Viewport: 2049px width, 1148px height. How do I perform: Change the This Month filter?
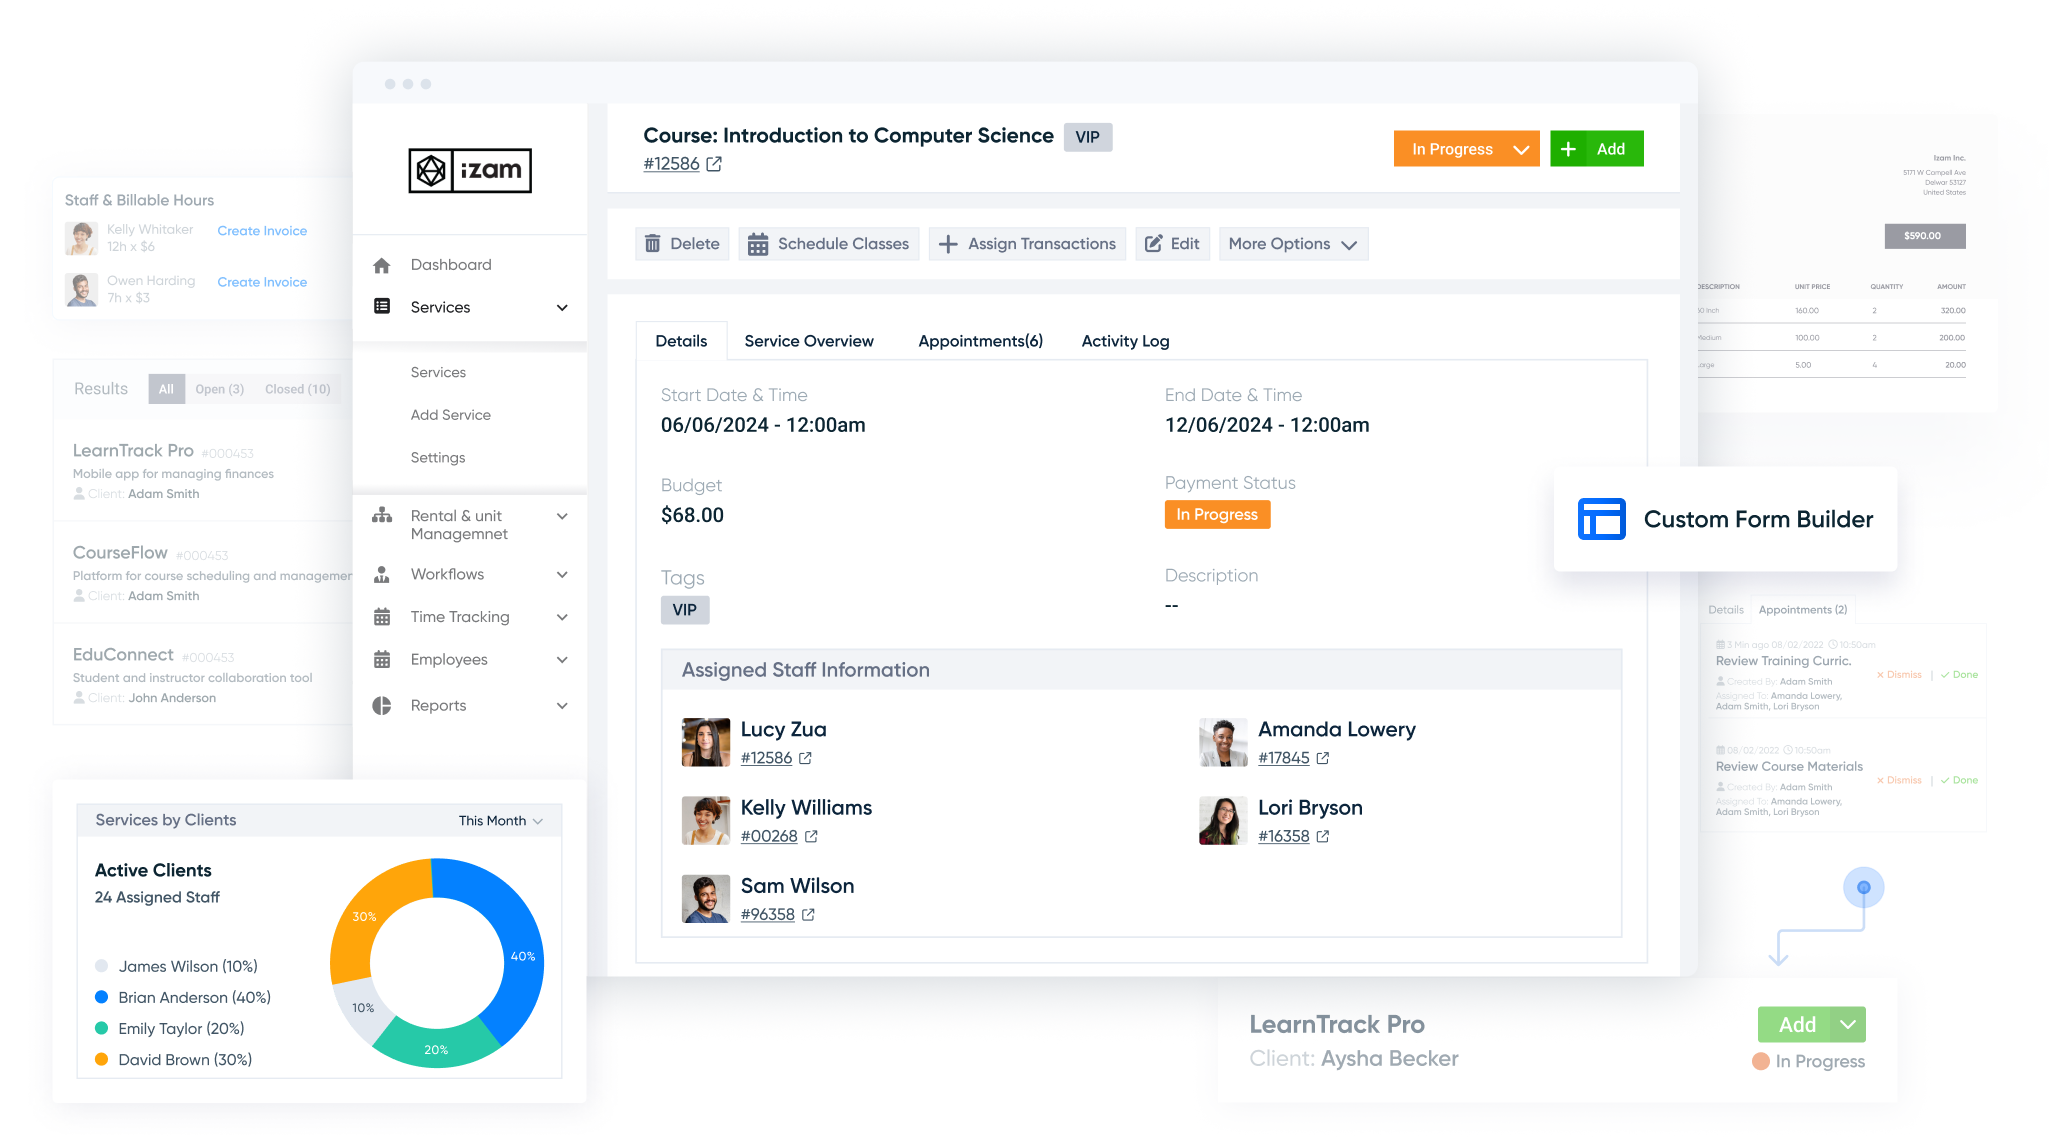(499, 820)
